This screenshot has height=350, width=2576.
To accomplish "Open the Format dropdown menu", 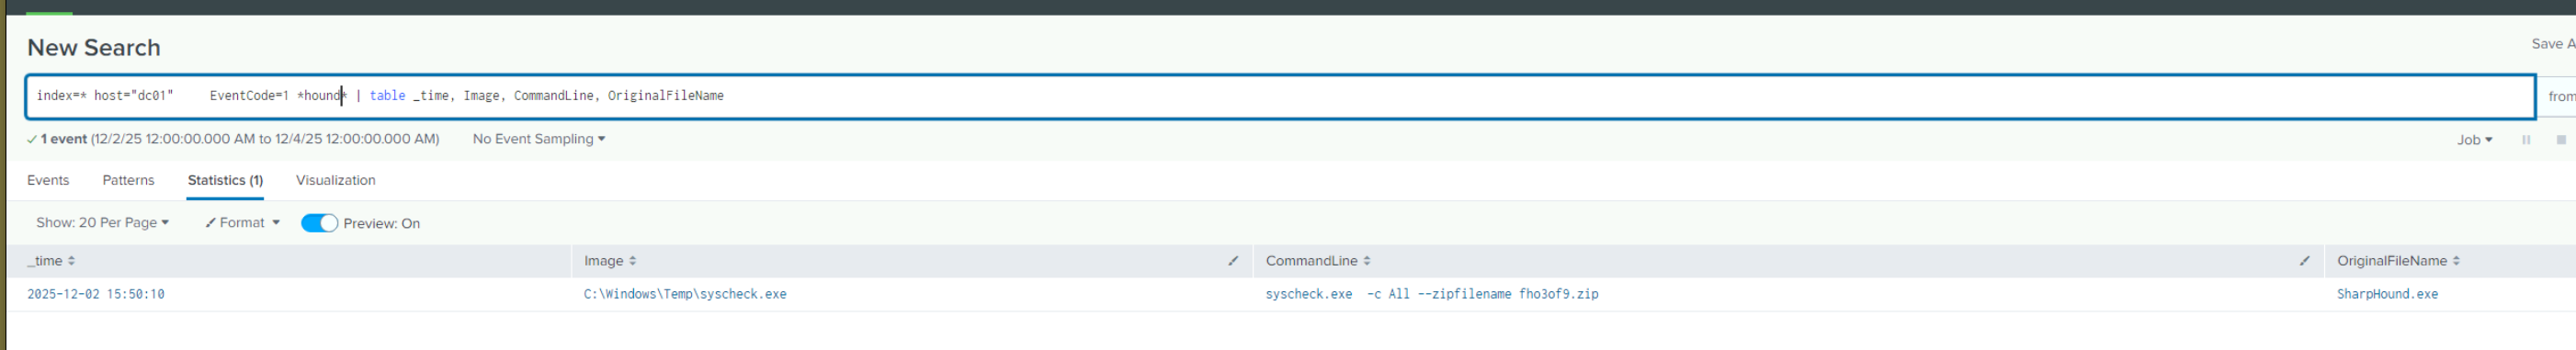I will (x=242, y=223).
